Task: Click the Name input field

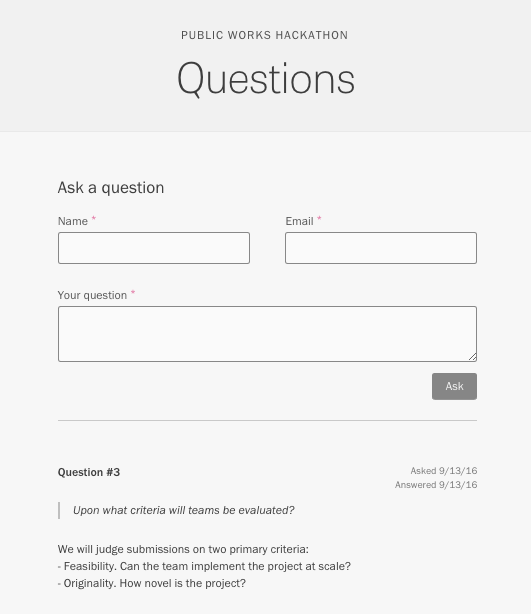Action: coord(154,248)
